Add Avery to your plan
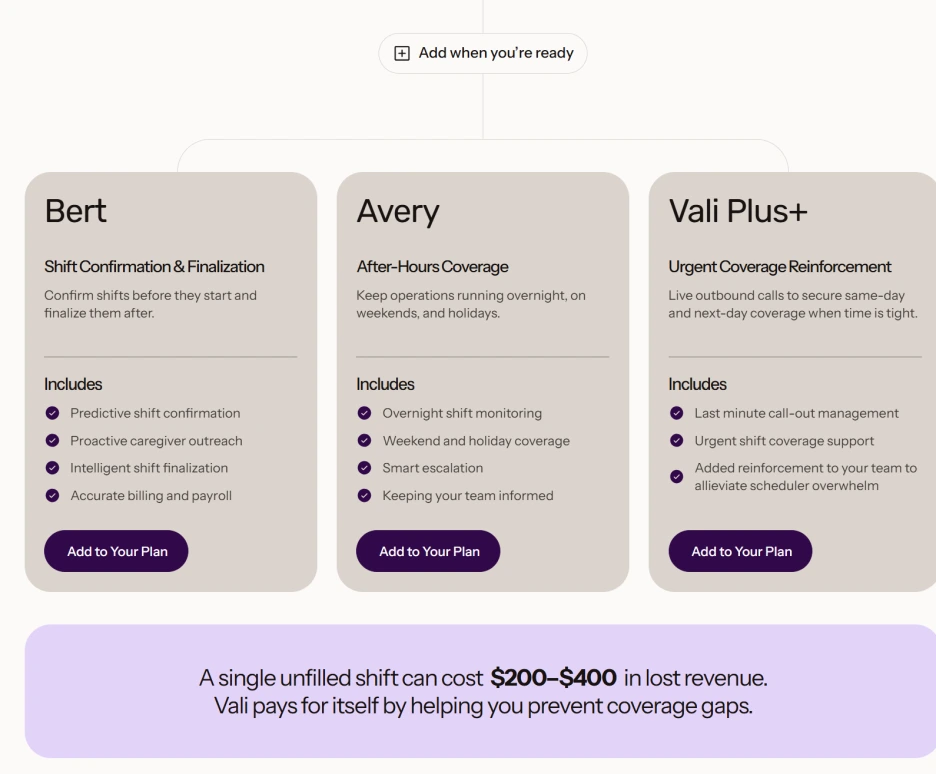The height and width of the screenshot is (774, 936). (428, 551)
